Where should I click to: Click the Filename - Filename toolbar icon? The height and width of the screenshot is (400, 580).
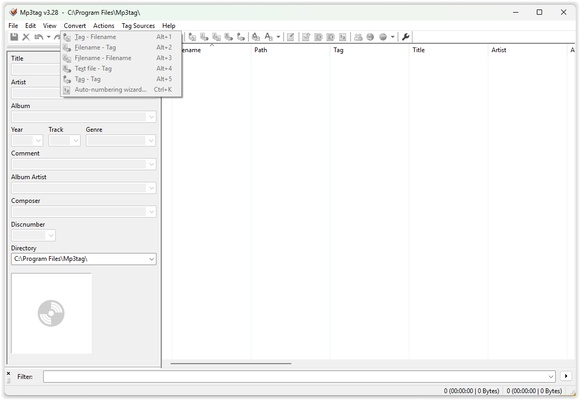pyautogui.click(x=216, y=37)
